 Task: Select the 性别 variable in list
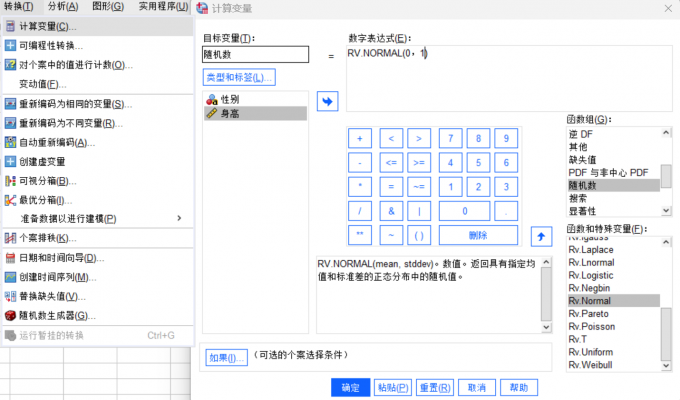pyautogui.click(x=255, y=99)
